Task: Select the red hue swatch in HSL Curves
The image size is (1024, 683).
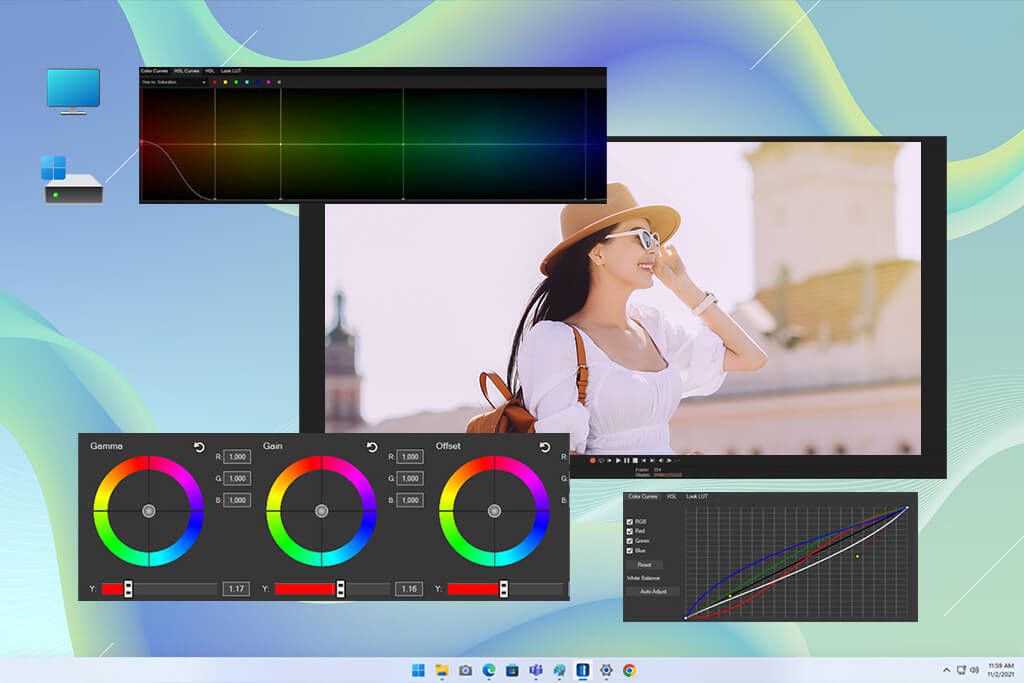Action: pyautogui.click(x=215, y=82)
